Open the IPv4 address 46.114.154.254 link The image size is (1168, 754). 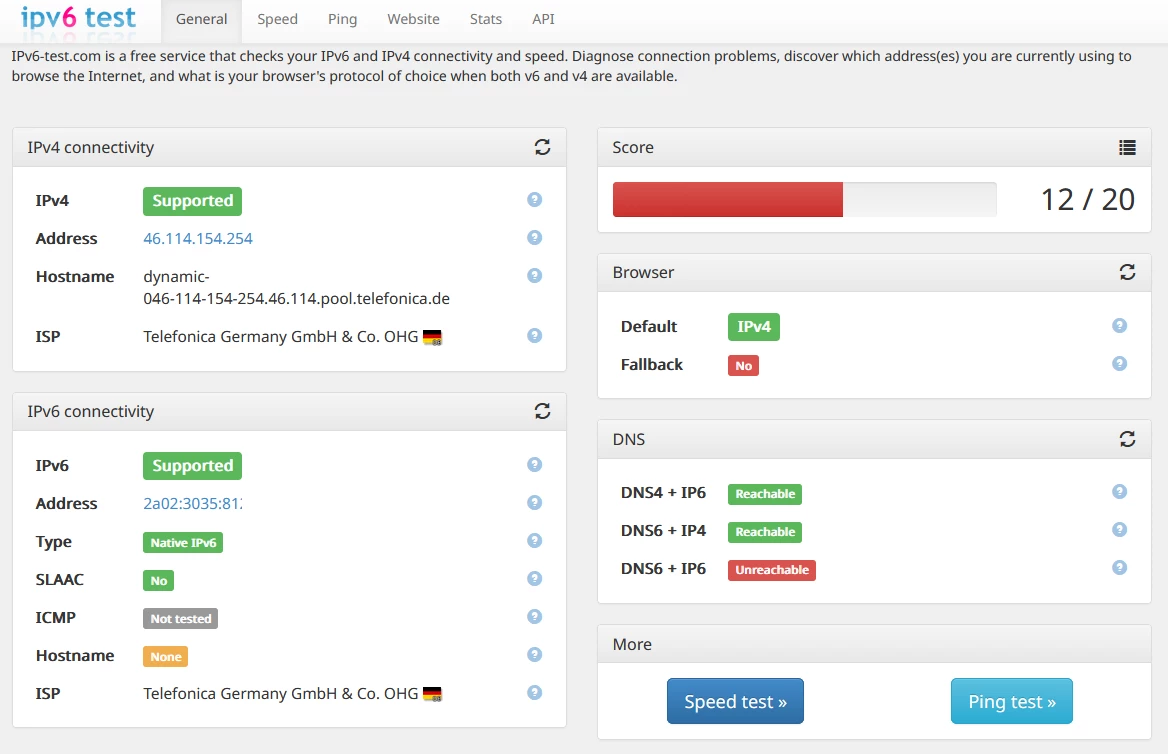[x=198, y=238]
